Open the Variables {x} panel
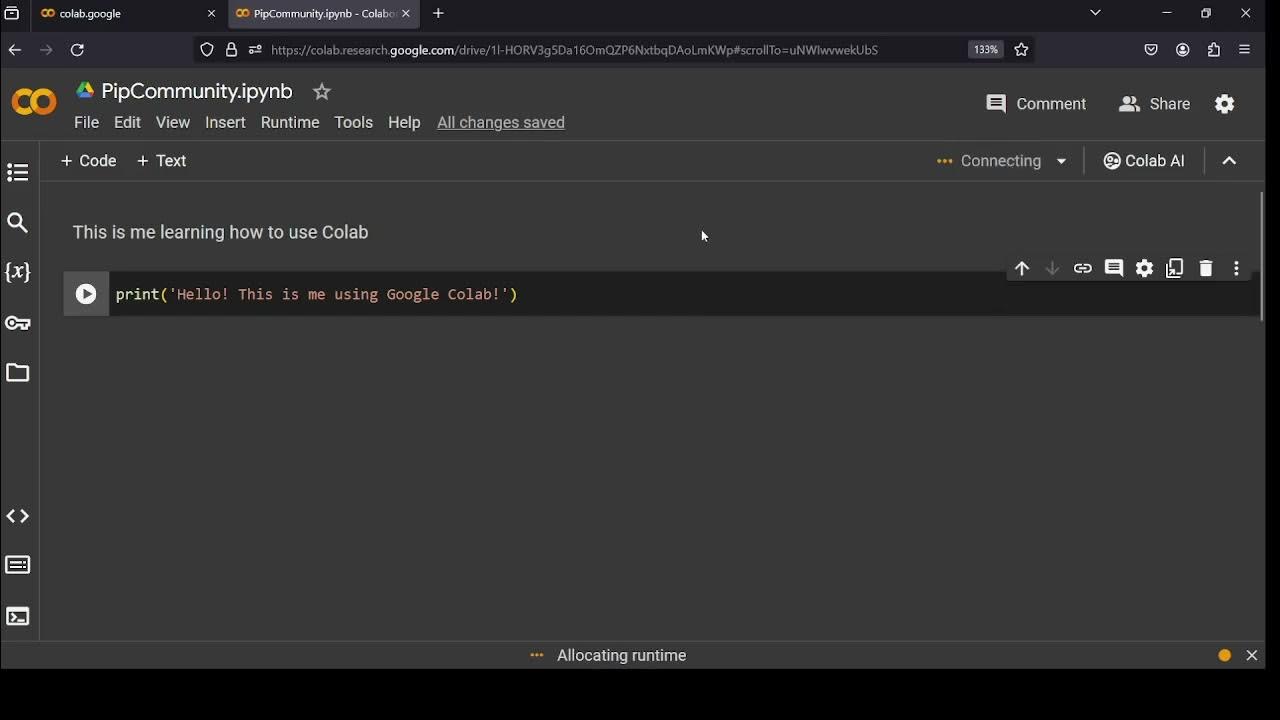The image size is (1280, 720). [x=18, y=272]
